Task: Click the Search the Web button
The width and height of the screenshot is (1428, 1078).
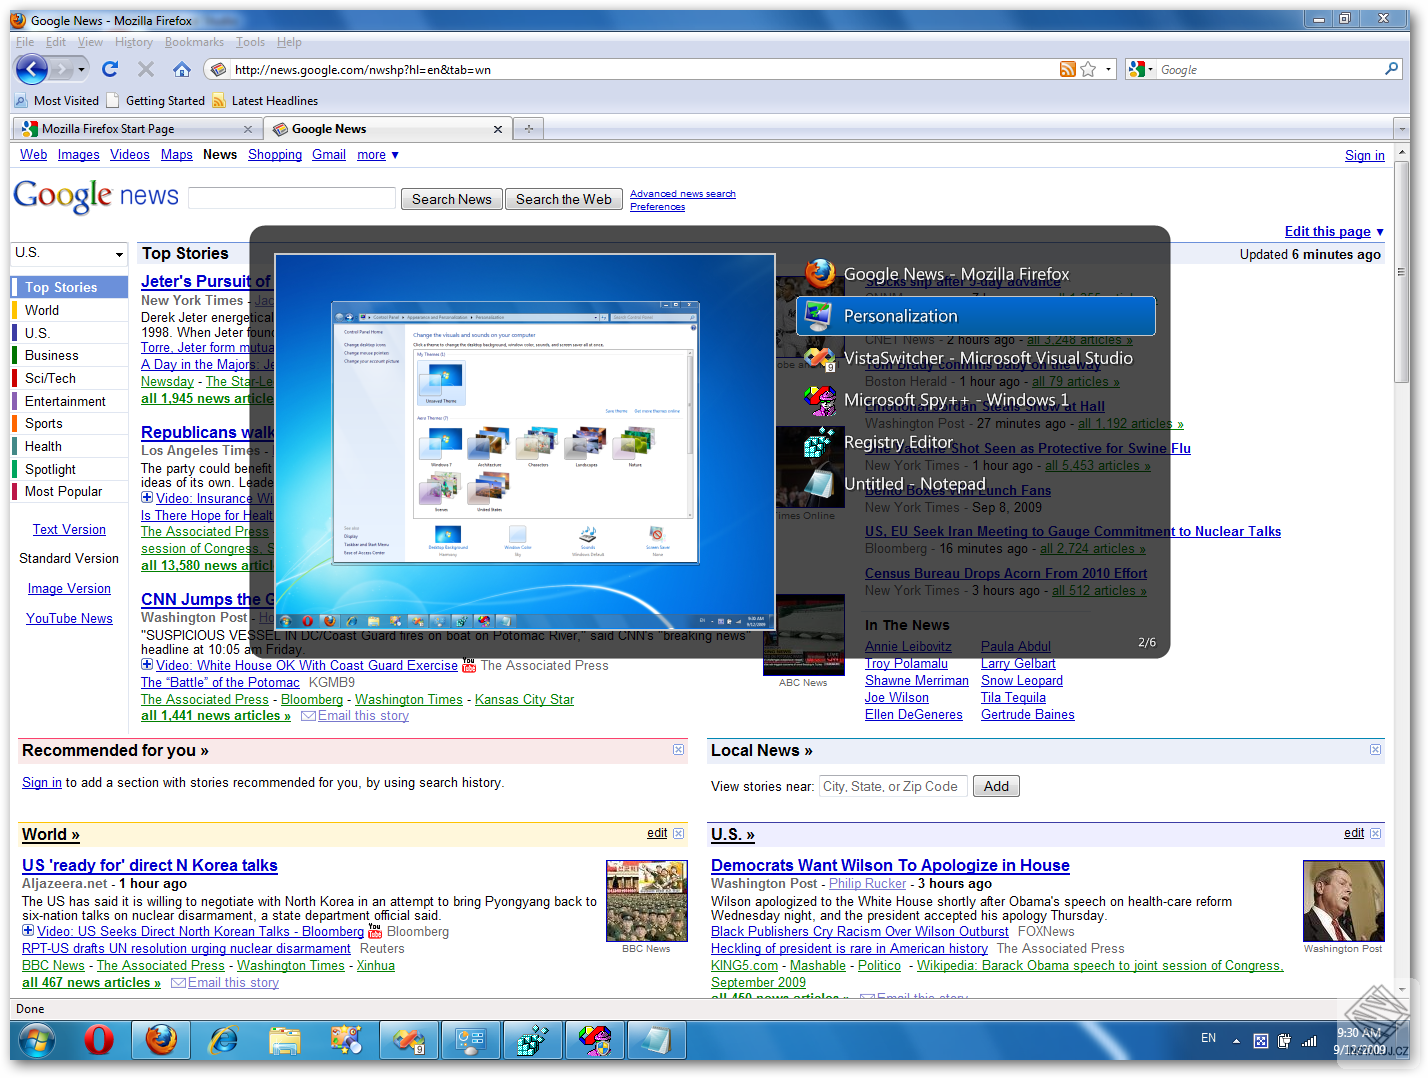Action: pyautogui.click(x=564, y=199)
